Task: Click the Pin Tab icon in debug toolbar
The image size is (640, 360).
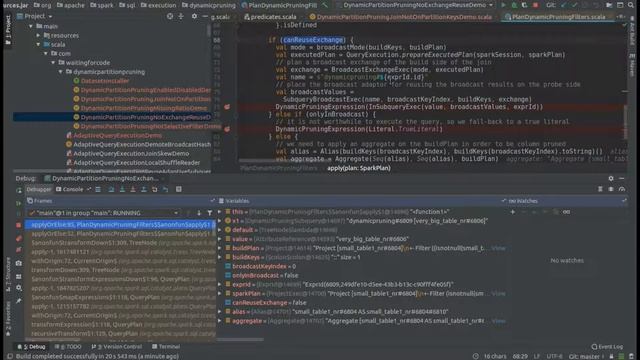Action: [19, 301]
